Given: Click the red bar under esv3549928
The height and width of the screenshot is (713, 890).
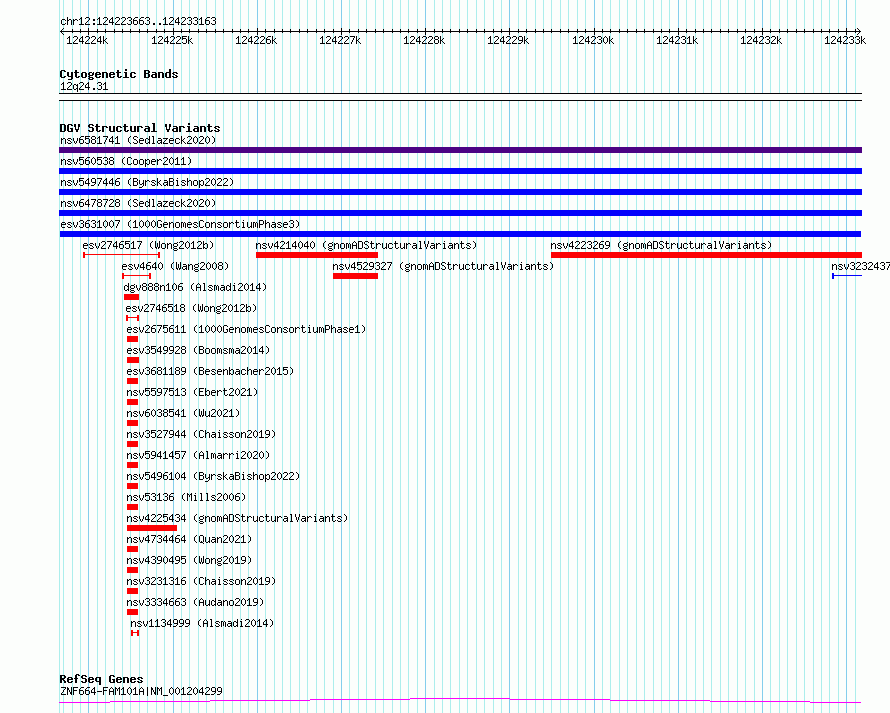Looking at the screenshot, I should point(133,360).
